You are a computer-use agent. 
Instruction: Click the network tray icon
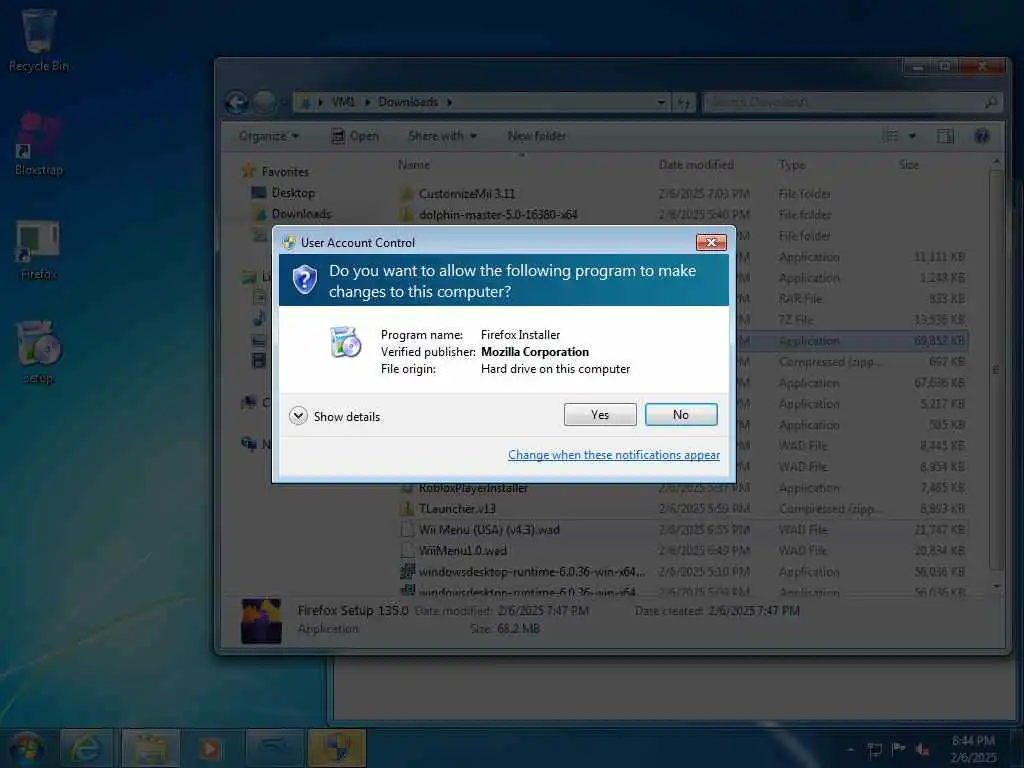(x=874, y=750)
